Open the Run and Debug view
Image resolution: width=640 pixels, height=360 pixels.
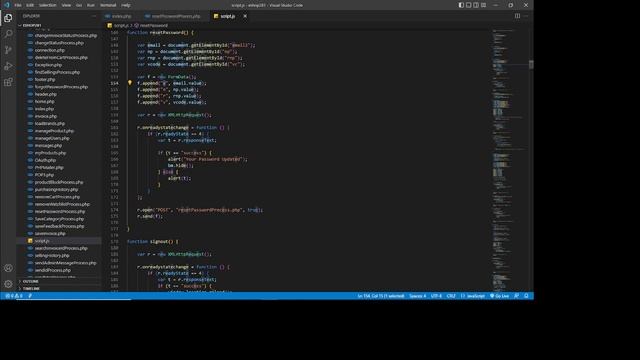pos(8,66)
